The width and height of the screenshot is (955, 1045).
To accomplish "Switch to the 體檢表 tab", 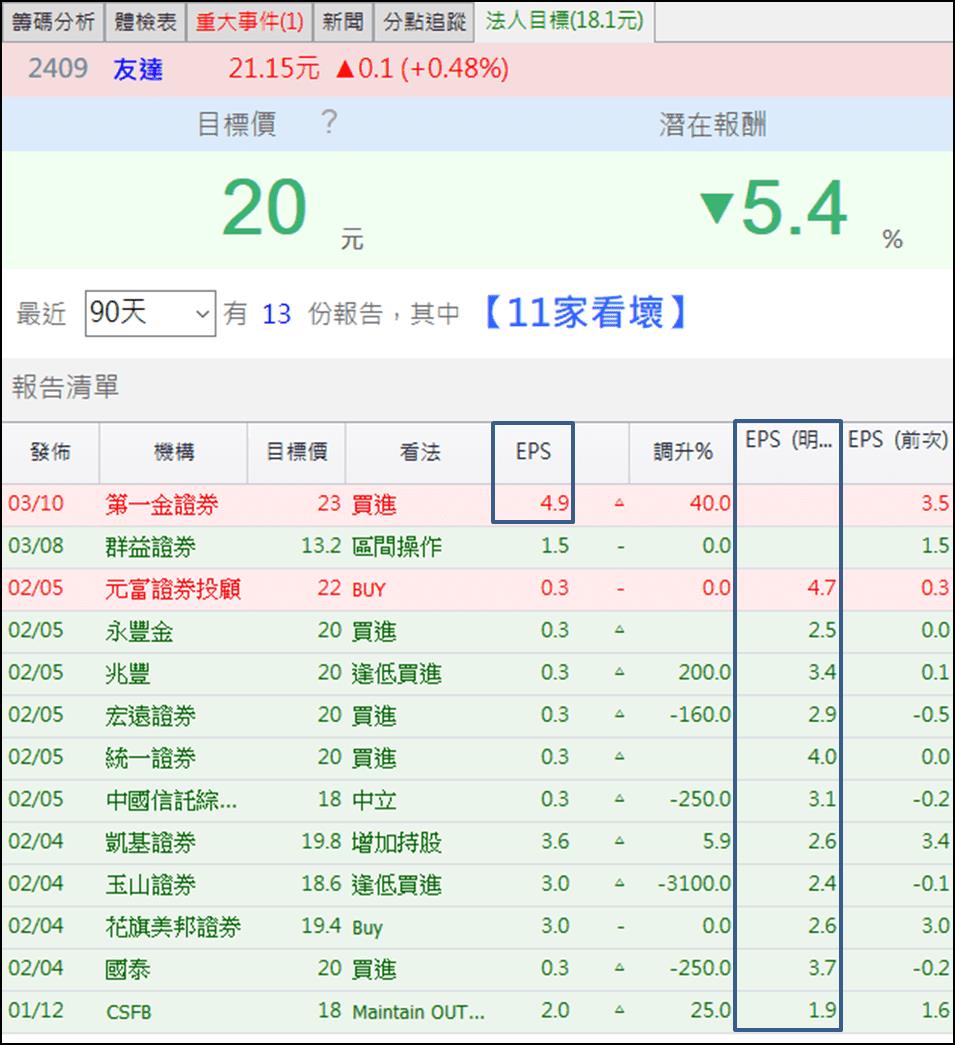I will (x=145, y=21).
